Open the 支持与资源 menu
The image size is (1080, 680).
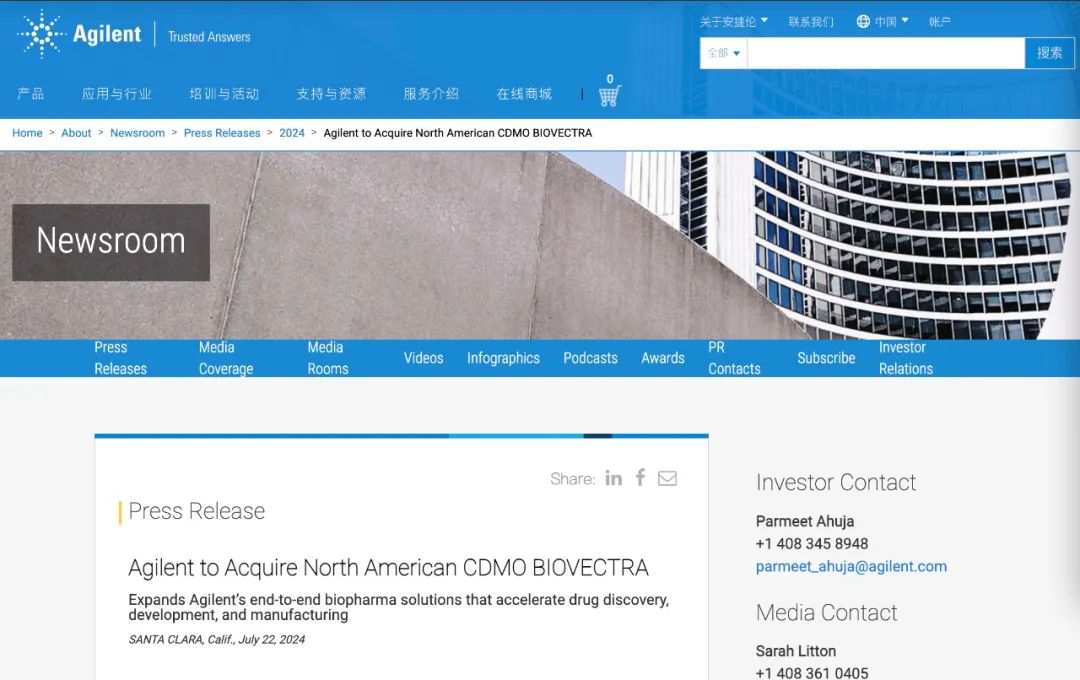coord(331,94)
